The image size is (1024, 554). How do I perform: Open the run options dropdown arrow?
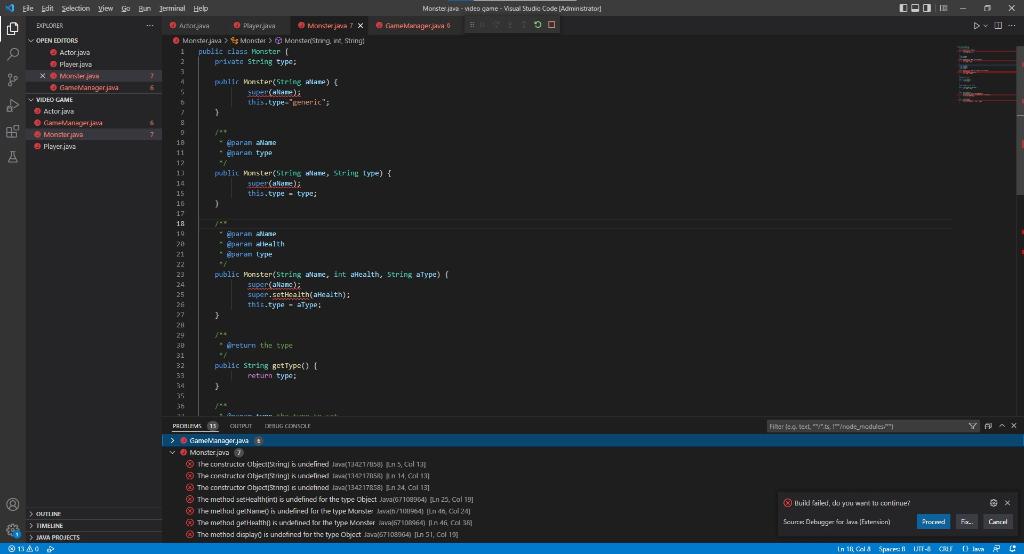pyautogui.click(x=985, y=25)
